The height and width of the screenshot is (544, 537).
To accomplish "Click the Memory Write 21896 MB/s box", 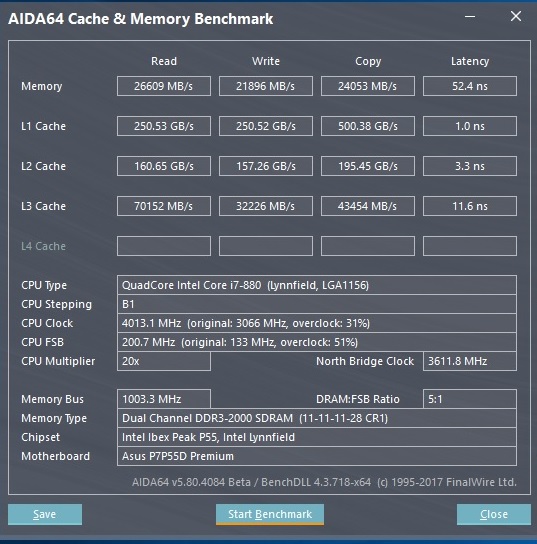I will point(266,86).
